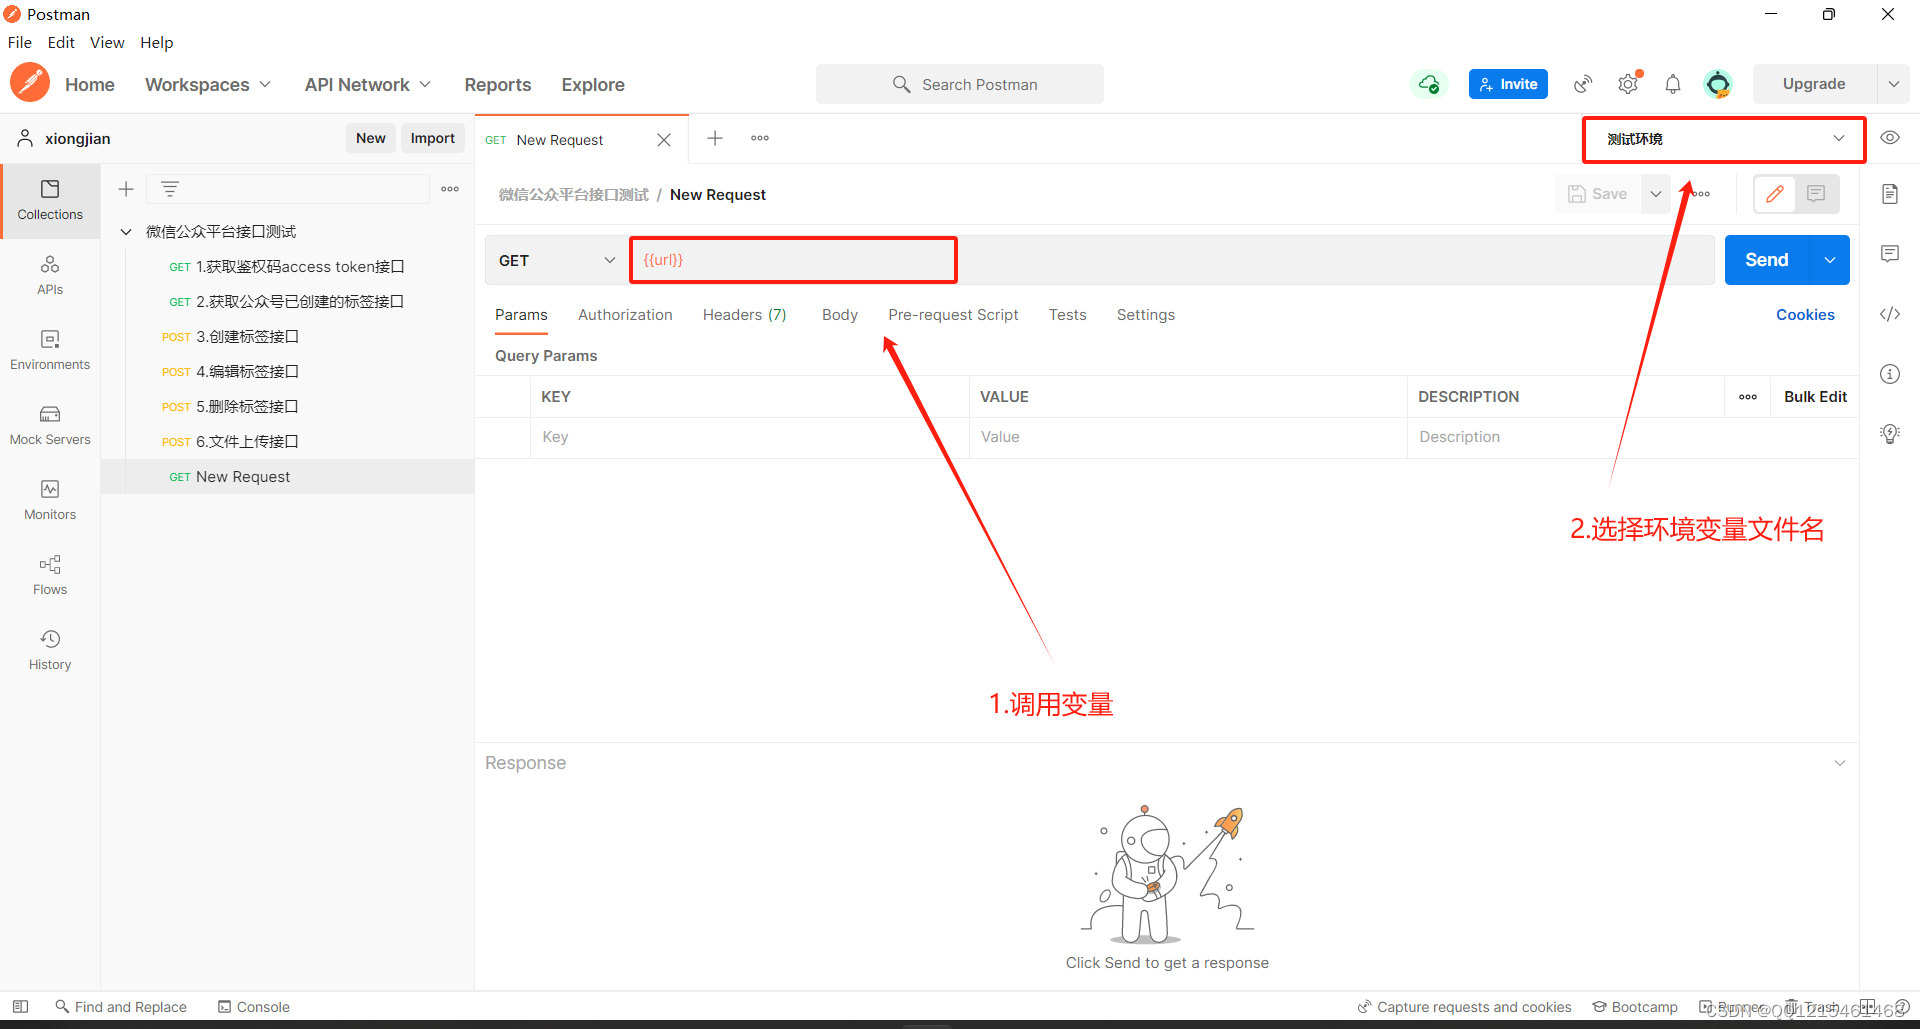This screenshot has width=1920, height=1029.
Task: Click Bulk Edit in query params
Action: (1815, 397)
